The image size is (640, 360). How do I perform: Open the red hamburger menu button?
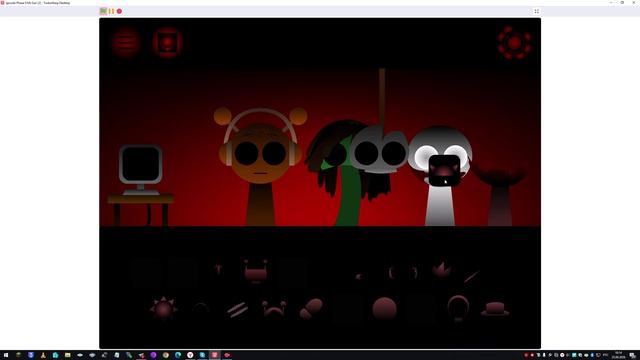(x=126, y=42)
